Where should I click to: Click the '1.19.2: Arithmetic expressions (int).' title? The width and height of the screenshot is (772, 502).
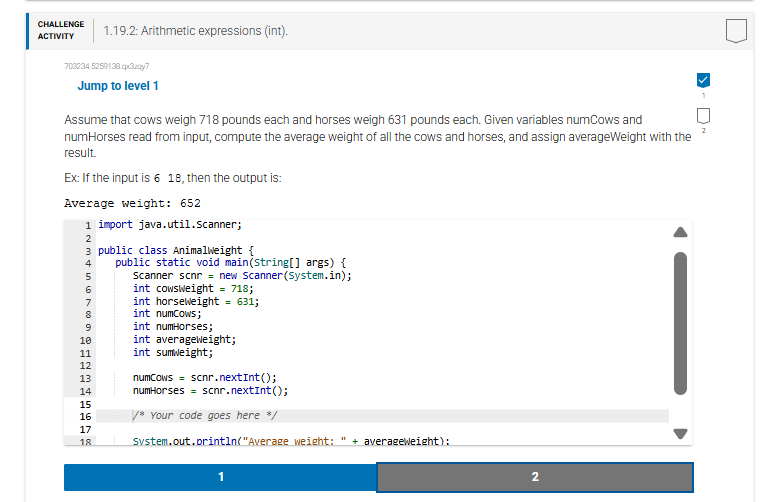[195, 31]
